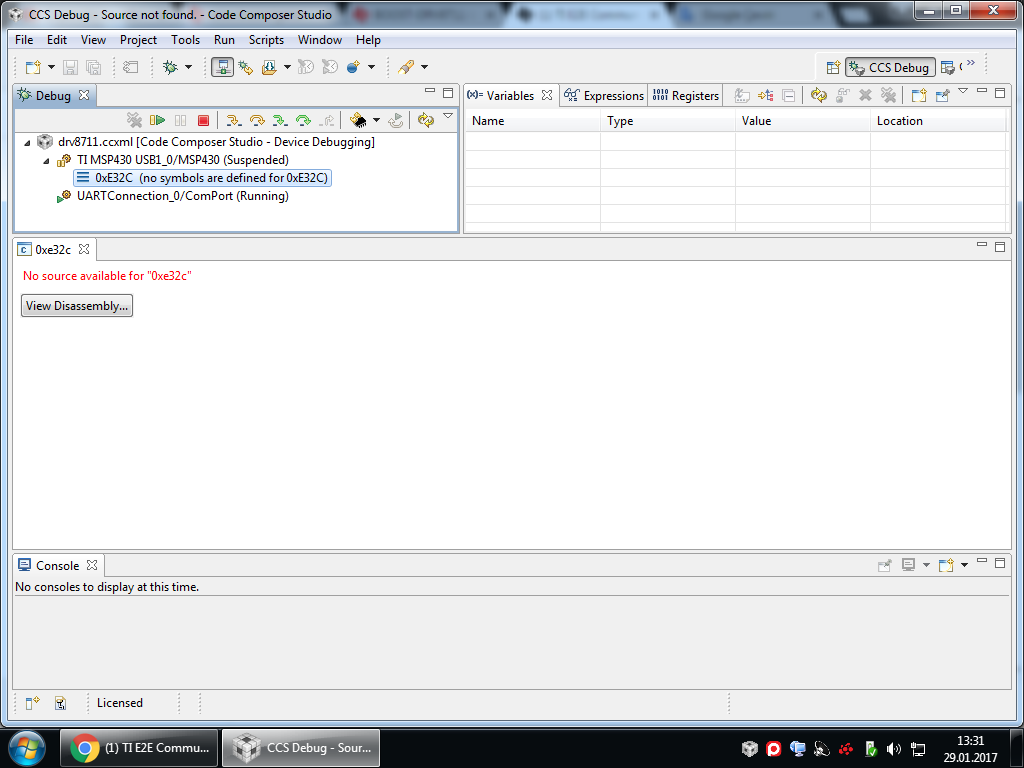1024x768 pixels.
Task: Open the Variables view menu triangle
Action: click(963, 91)
